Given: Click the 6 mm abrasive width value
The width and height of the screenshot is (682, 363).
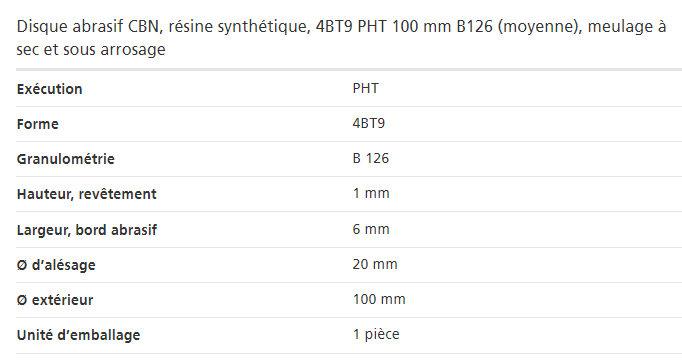Looking at the screenshot, I should [371, 229].
